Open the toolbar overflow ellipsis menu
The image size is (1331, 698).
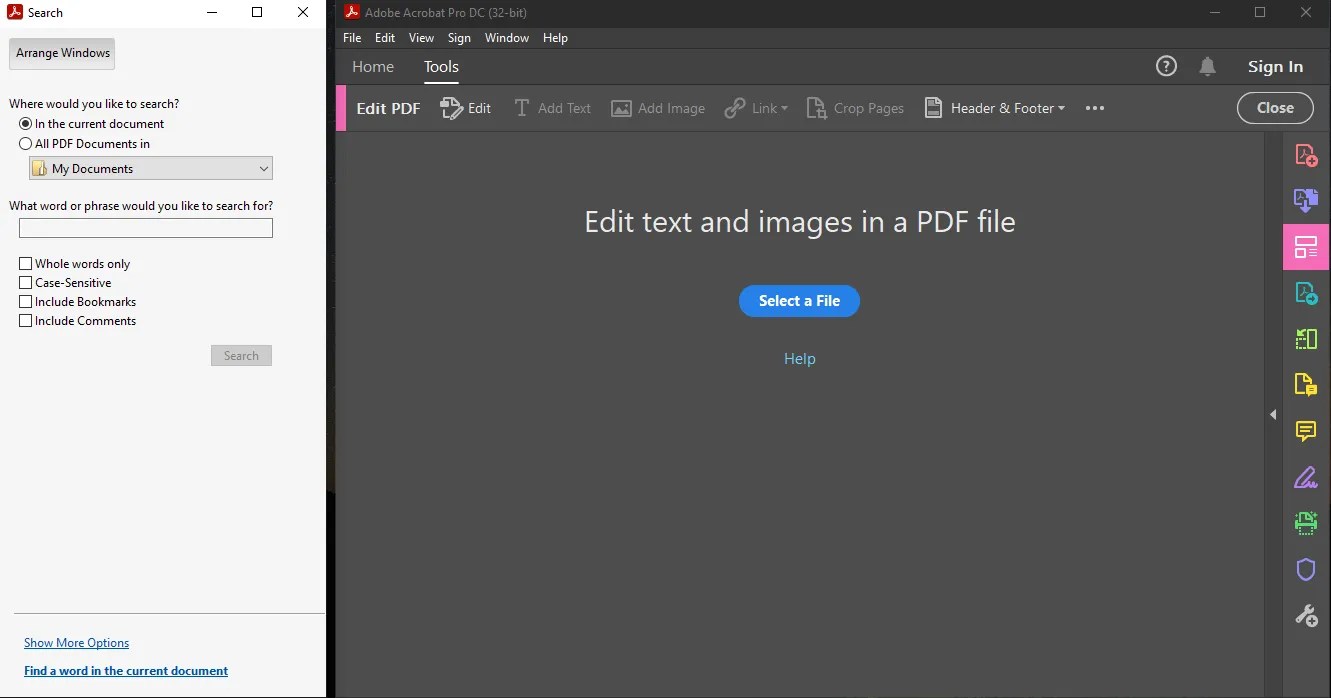[x=1094, y=108]
